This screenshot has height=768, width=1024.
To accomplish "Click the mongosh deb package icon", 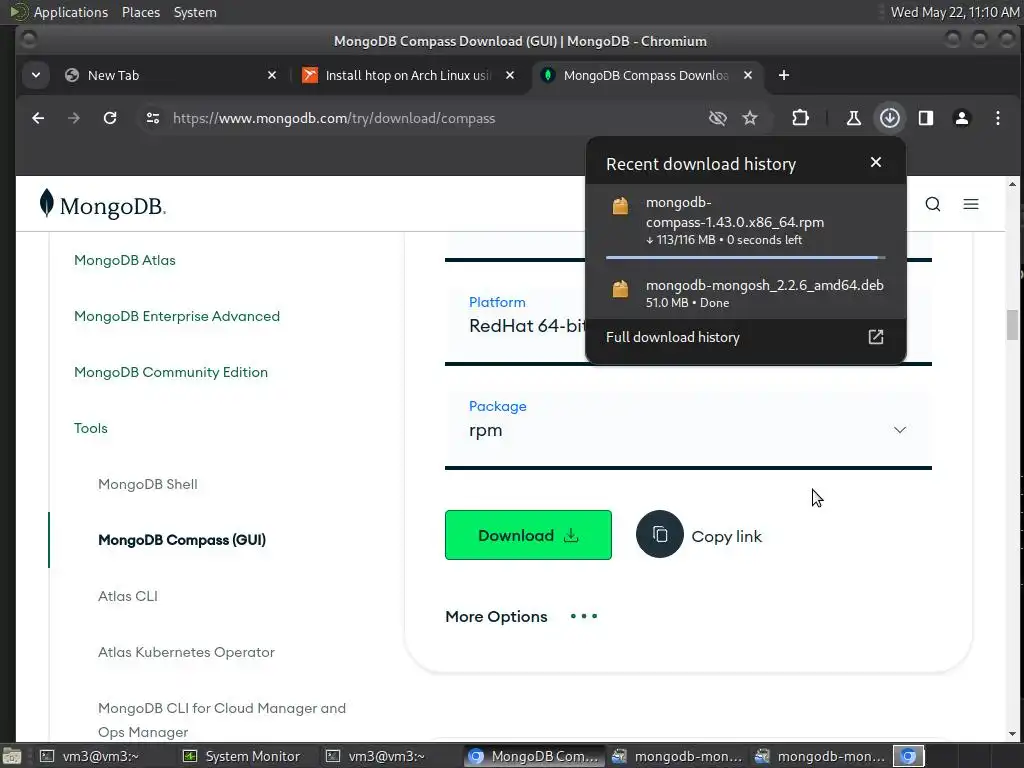I will (620, 289).
